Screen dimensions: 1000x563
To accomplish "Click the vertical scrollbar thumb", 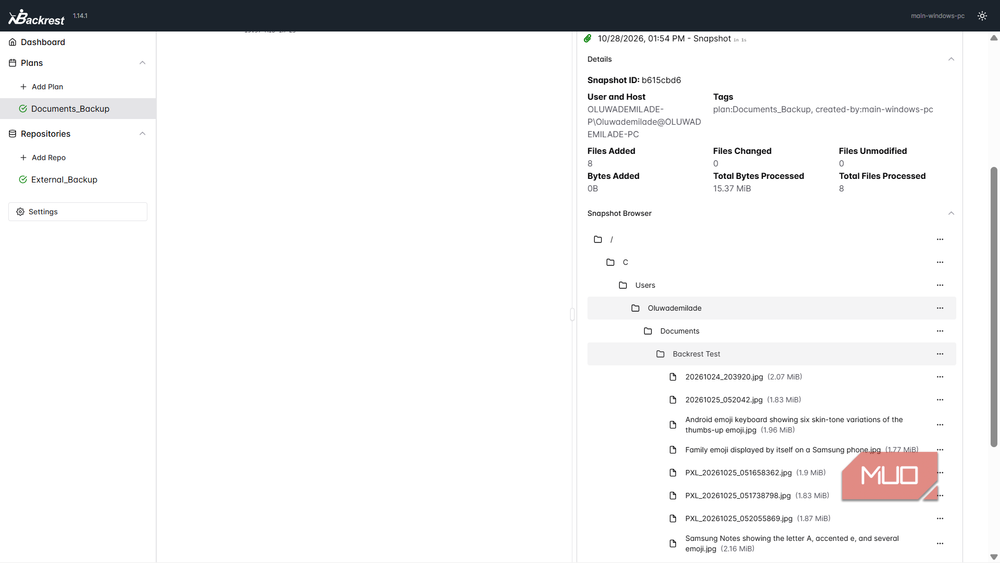I will [x=994, y=307].
